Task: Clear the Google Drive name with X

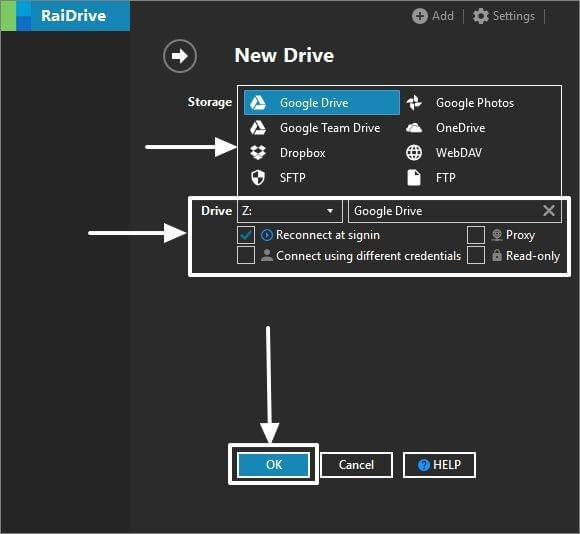Action: click(549, 211)
